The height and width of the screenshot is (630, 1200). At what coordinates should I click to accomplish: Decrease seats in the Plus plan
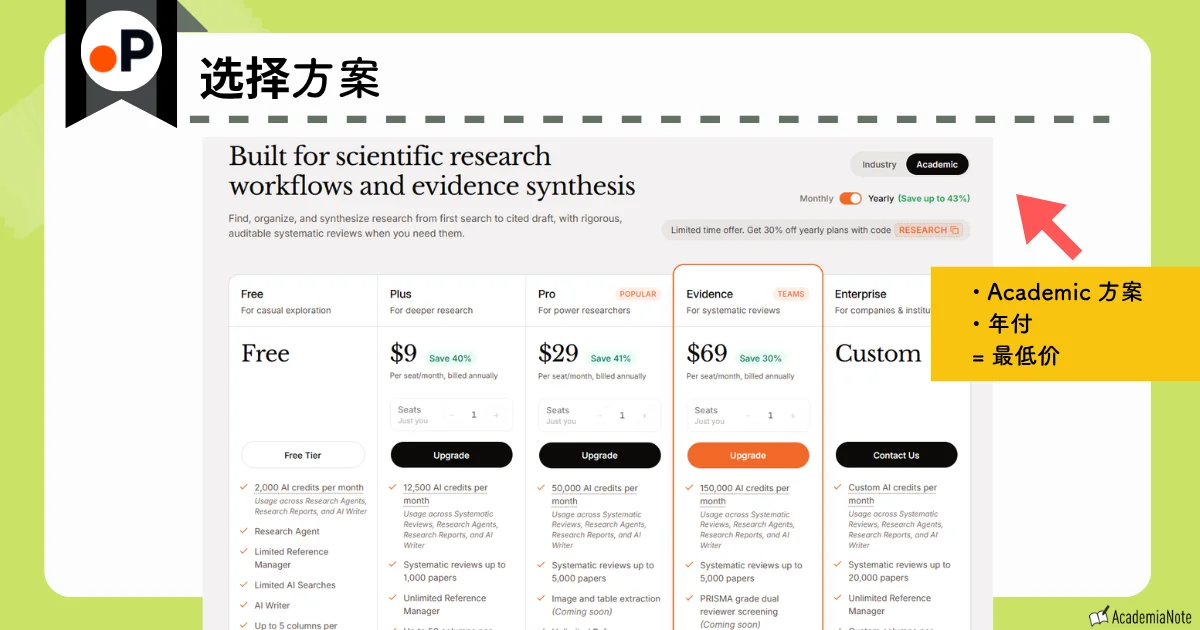452,415
